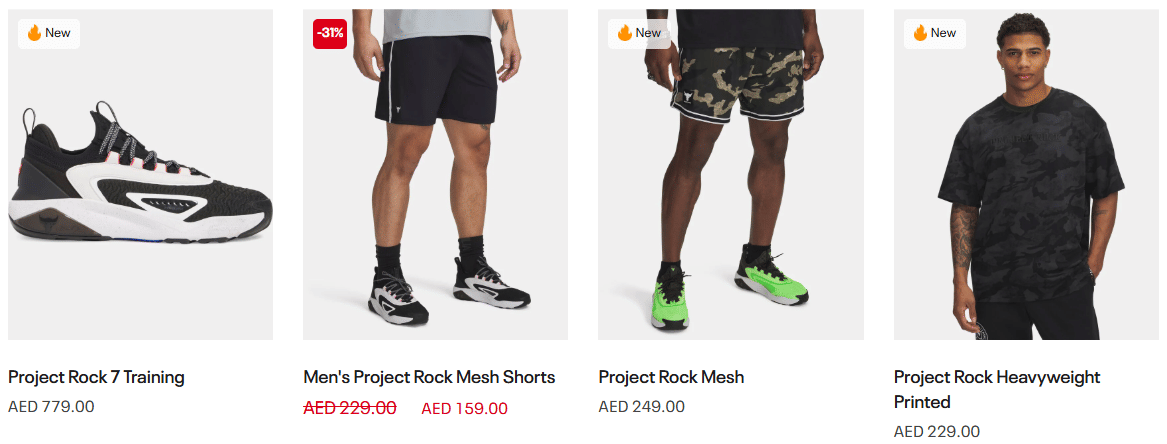Viewport: 1167px width, 444px height.
Task: Open Project Rock 7 Training title link
Action: [x=96, y=377]
